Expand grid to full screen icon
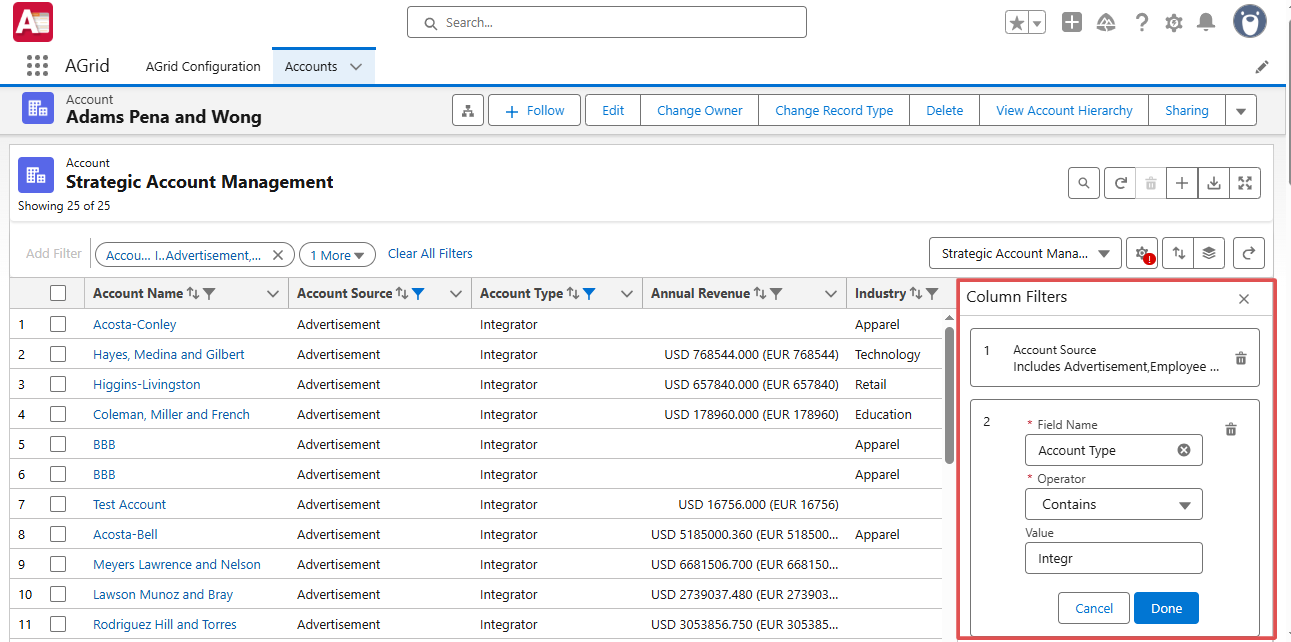1291x642 pixels. click(x=1245, y=183)
